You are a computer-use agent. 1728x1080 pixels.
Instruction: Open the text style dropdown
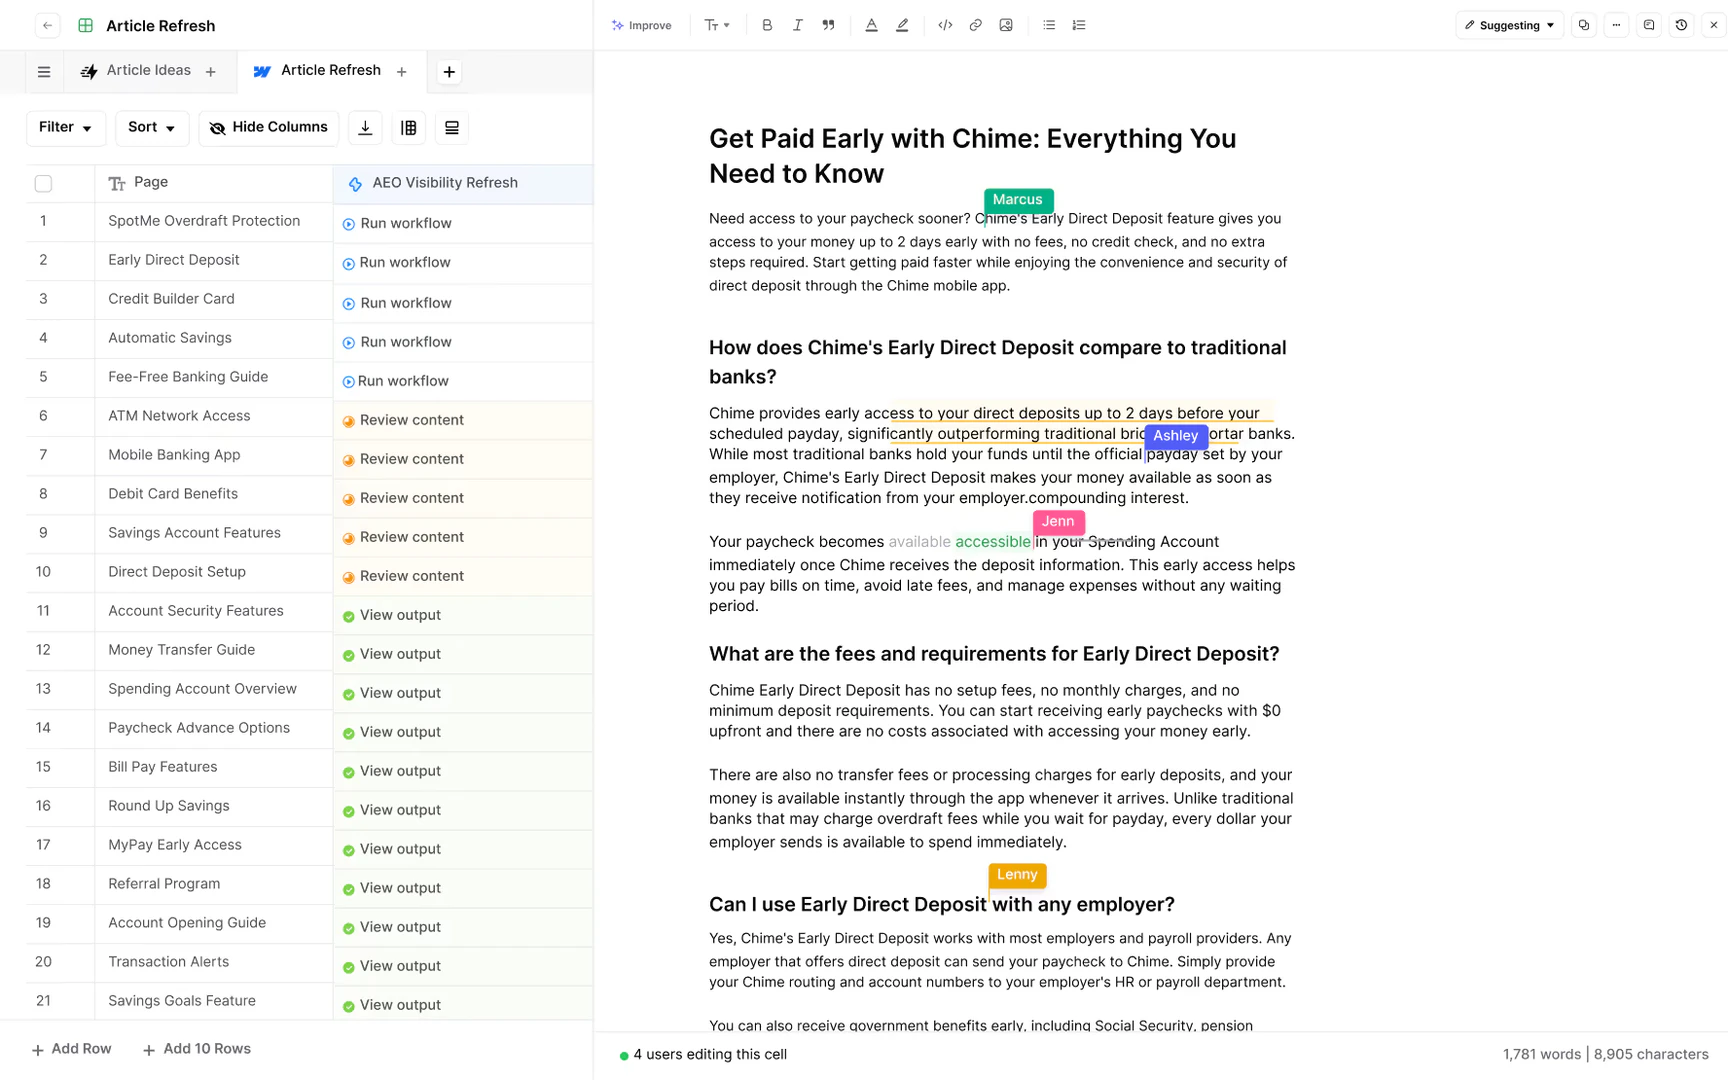(x=716, y=25)
